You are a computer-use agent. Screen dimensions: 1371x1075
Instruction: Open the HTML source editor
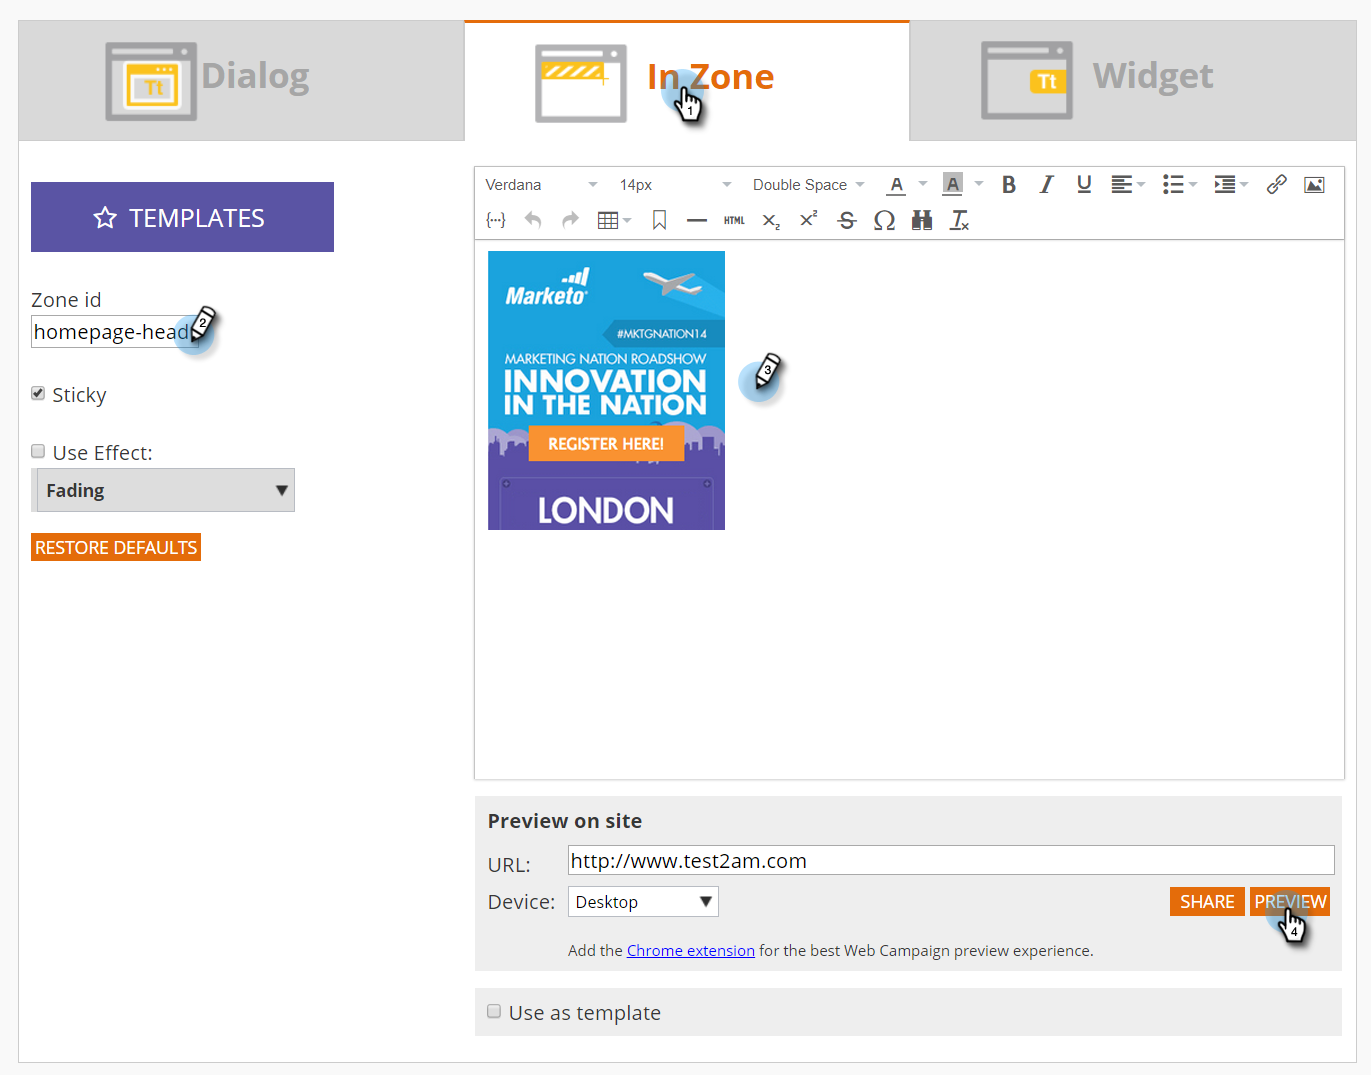pos(734,221)
